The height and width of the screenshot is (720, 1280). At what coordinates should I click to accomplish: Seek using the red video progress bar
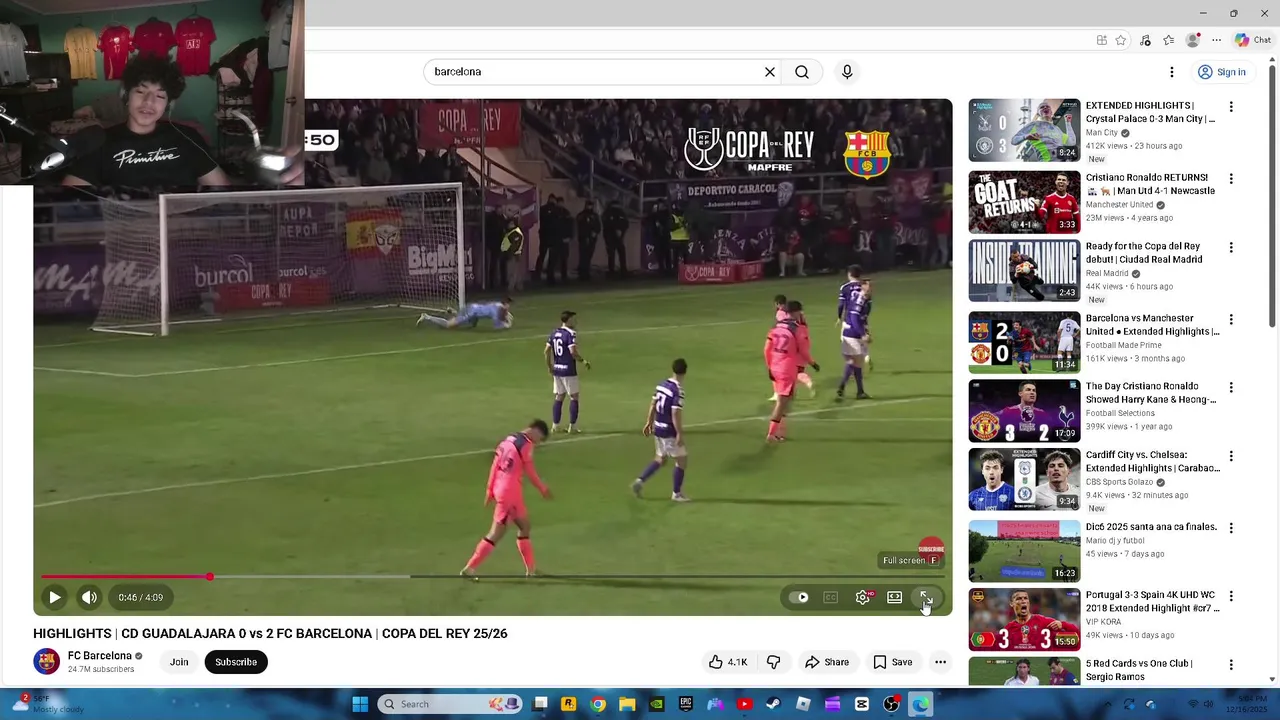493,577
